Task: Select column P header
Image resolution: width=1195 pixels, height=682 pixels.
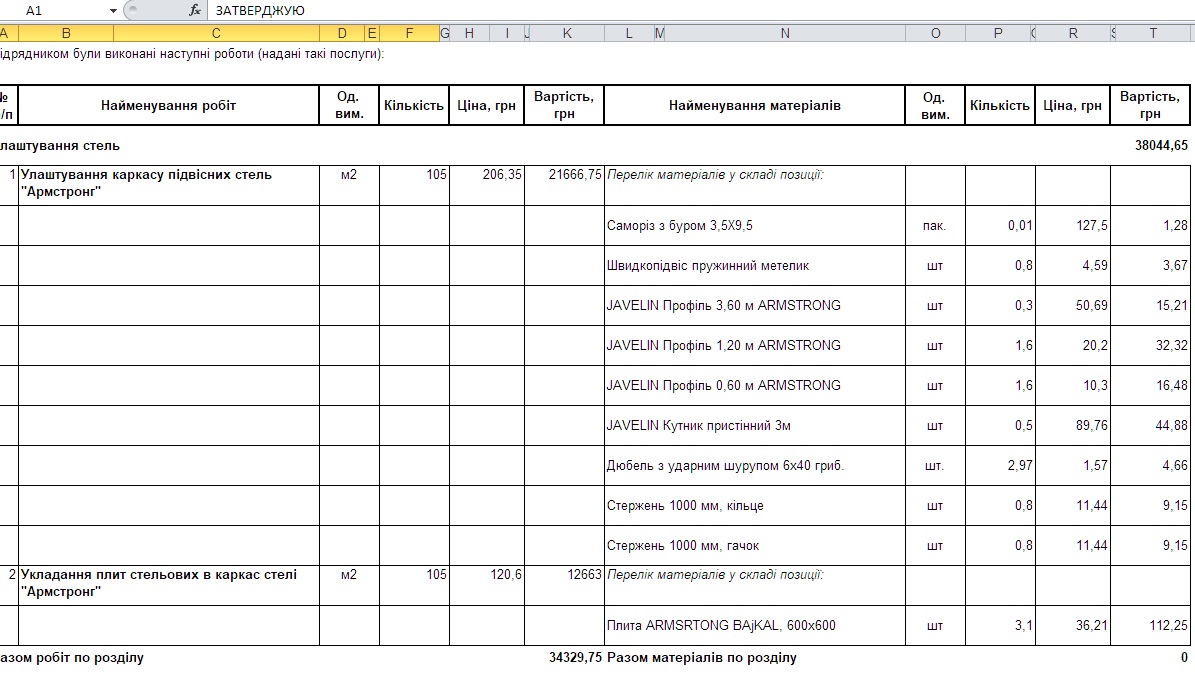Action: coord(998,33)
